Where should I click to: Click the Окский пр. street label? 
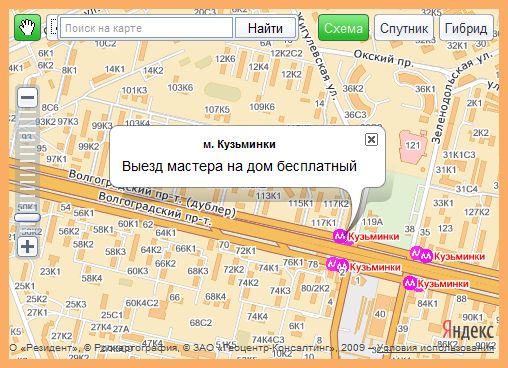coord(383,58)
